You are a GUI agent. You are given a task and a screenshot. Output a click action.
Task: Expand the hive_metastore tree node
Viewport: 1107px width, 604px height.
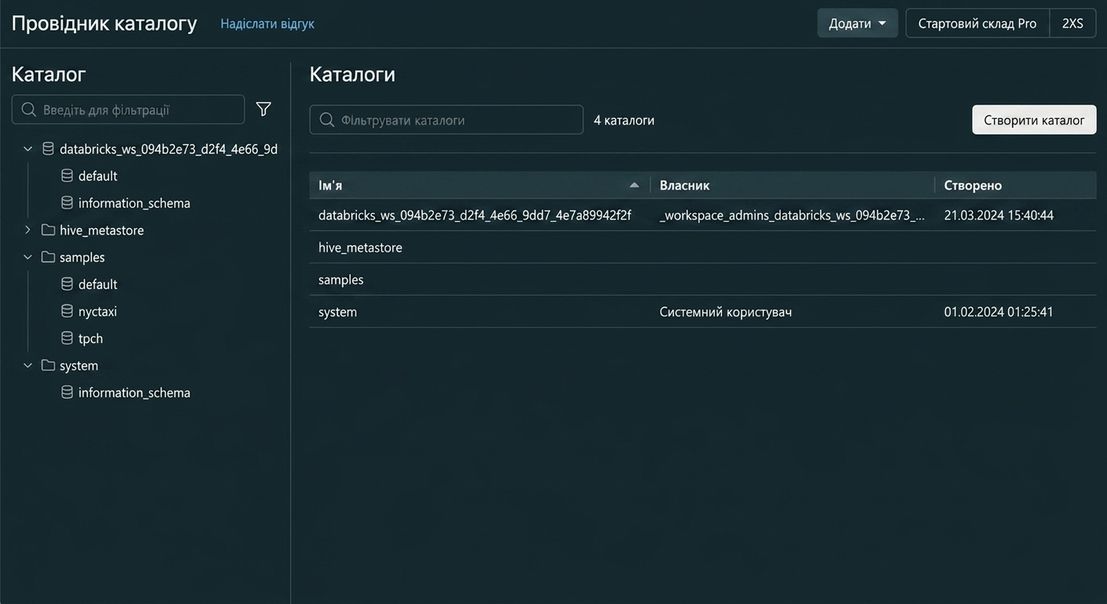click(x=28, y=230)
